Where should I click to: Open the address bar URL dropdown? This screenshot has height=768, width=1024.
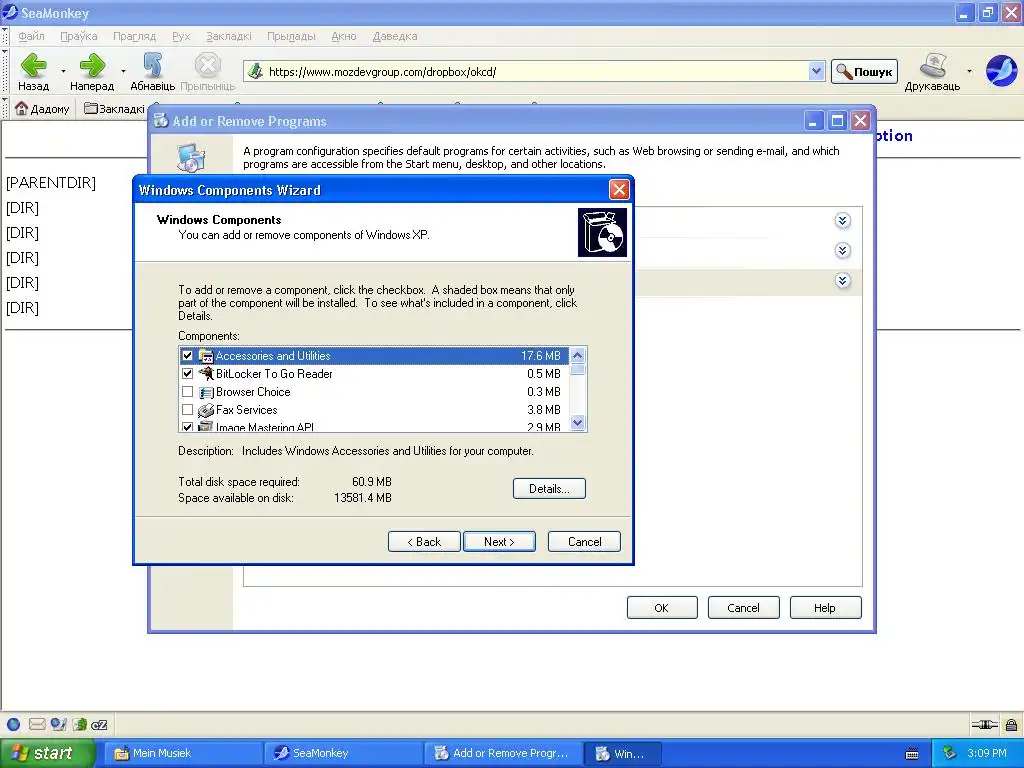pos(816,71)
